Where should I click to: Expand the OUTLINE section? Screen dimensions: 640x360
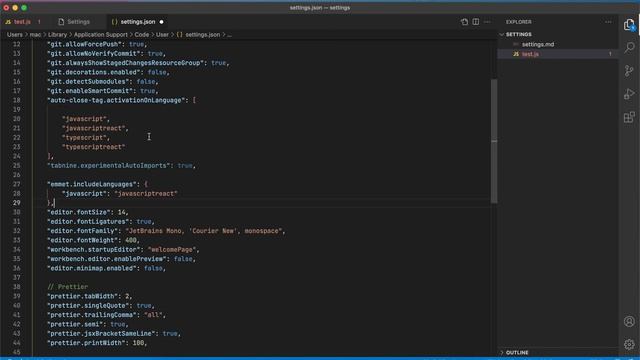click(517, 352)
